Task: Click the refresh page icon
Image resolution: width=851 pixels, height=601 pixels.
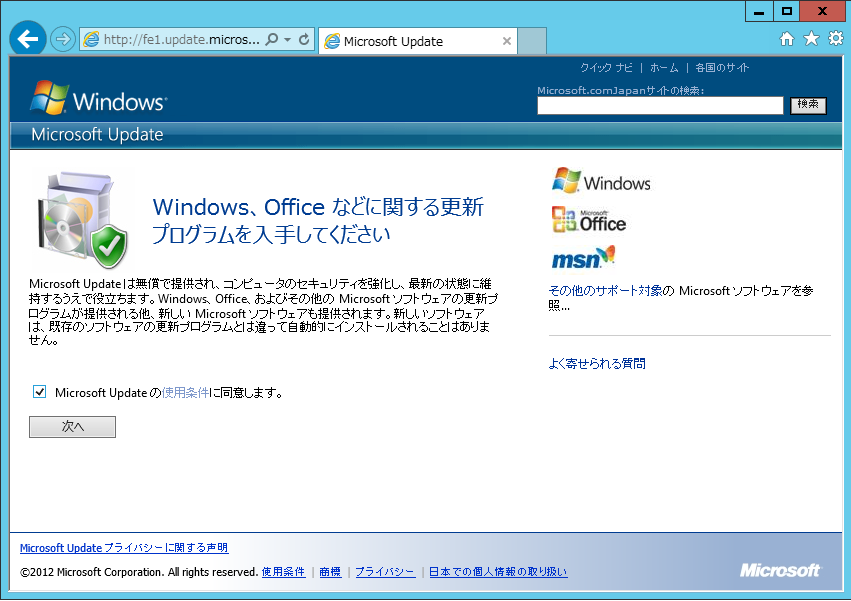Action: (x=304, y=39)
